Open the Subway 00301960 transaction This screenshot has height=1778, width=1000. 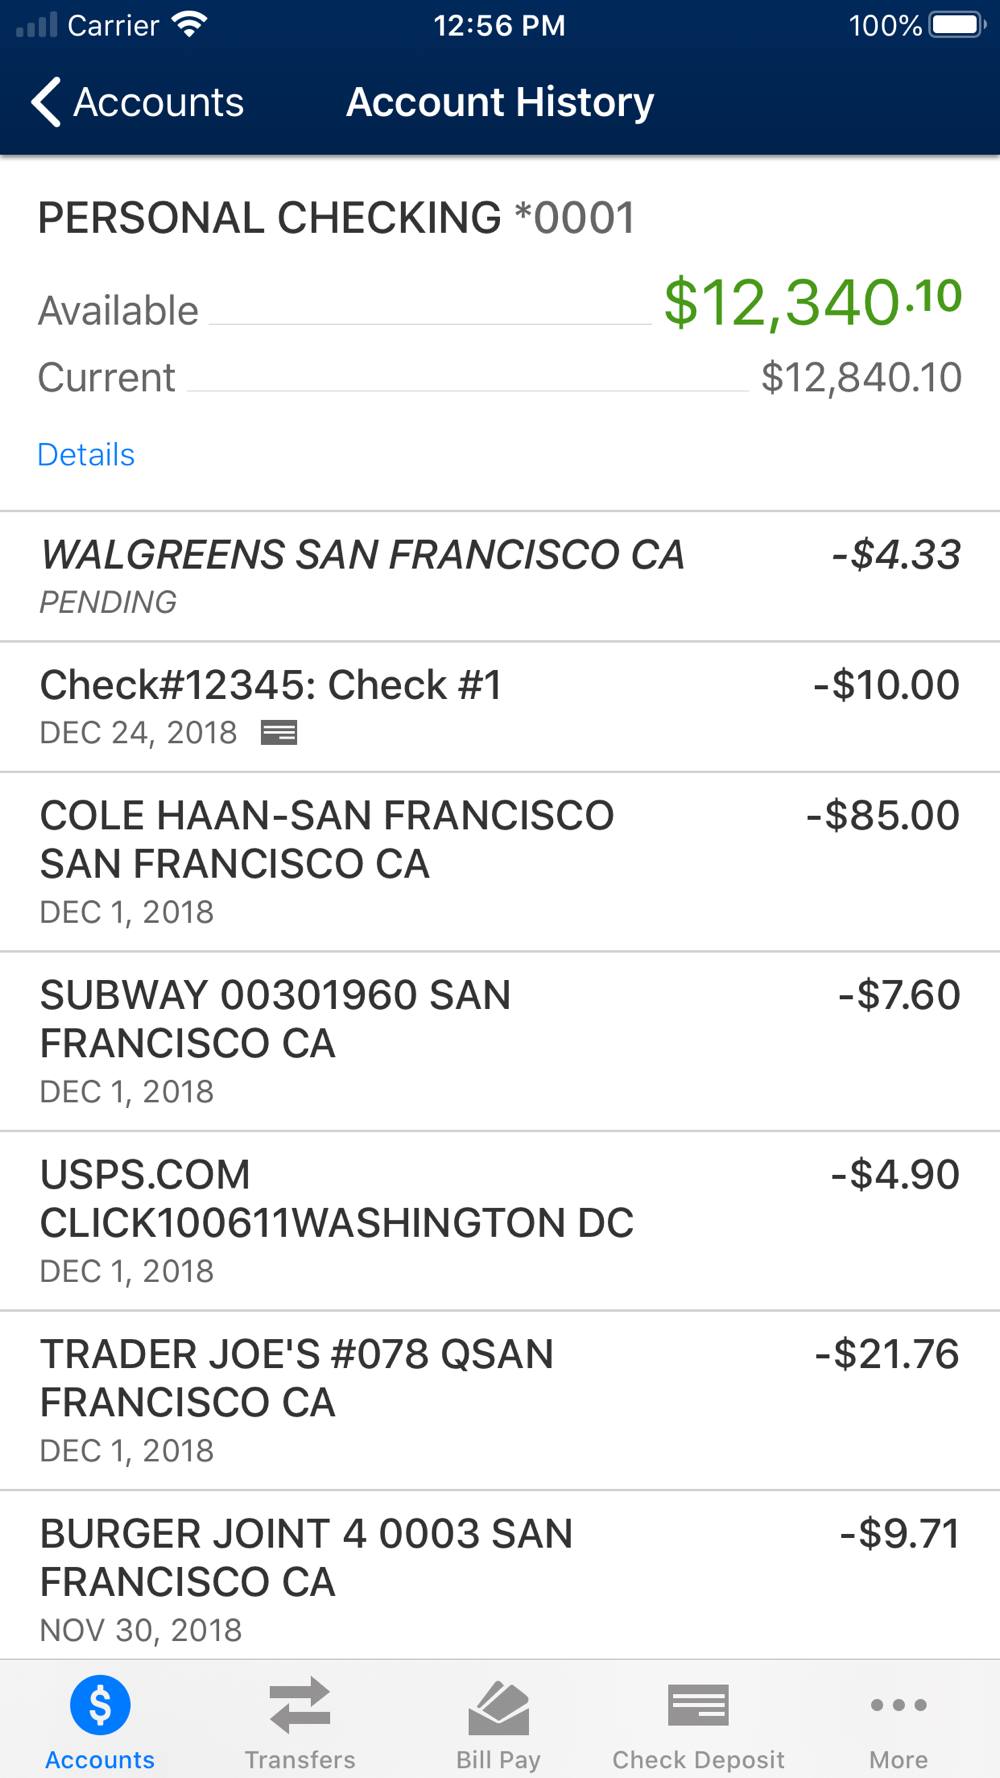[500, 1042]
